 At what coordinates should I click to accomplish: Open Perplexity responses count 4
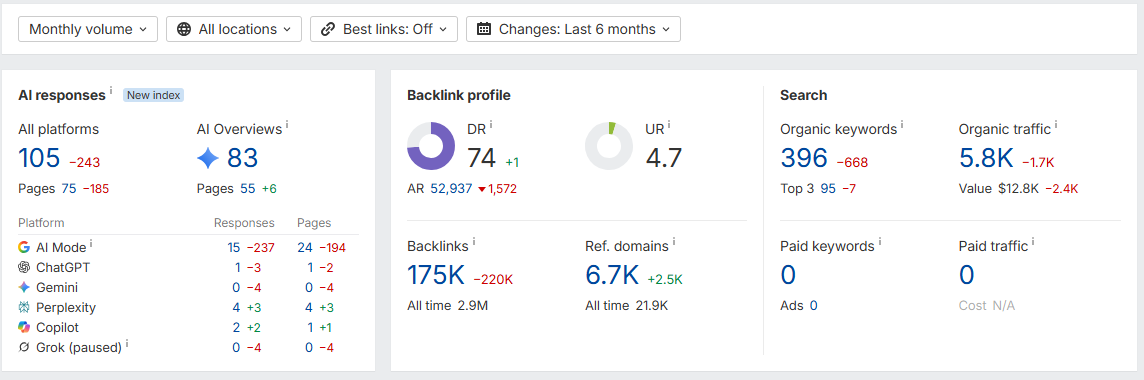[x=236, y=308]
